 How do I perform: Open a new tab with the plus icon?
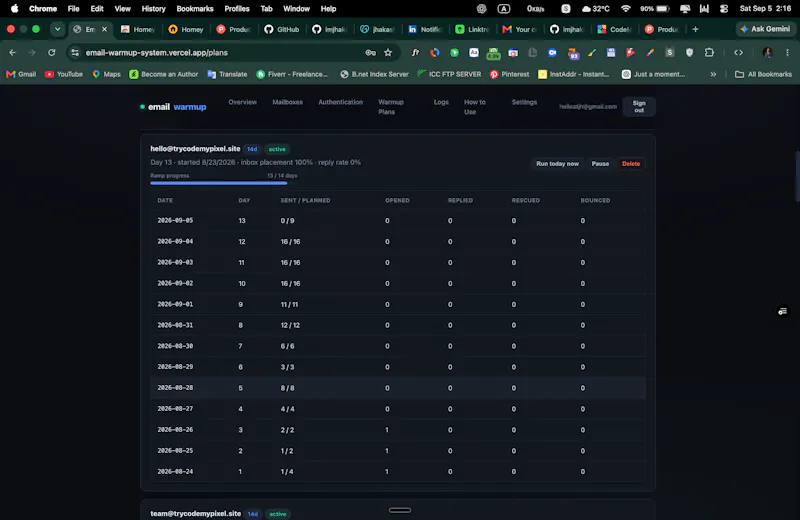click(695, 29)
